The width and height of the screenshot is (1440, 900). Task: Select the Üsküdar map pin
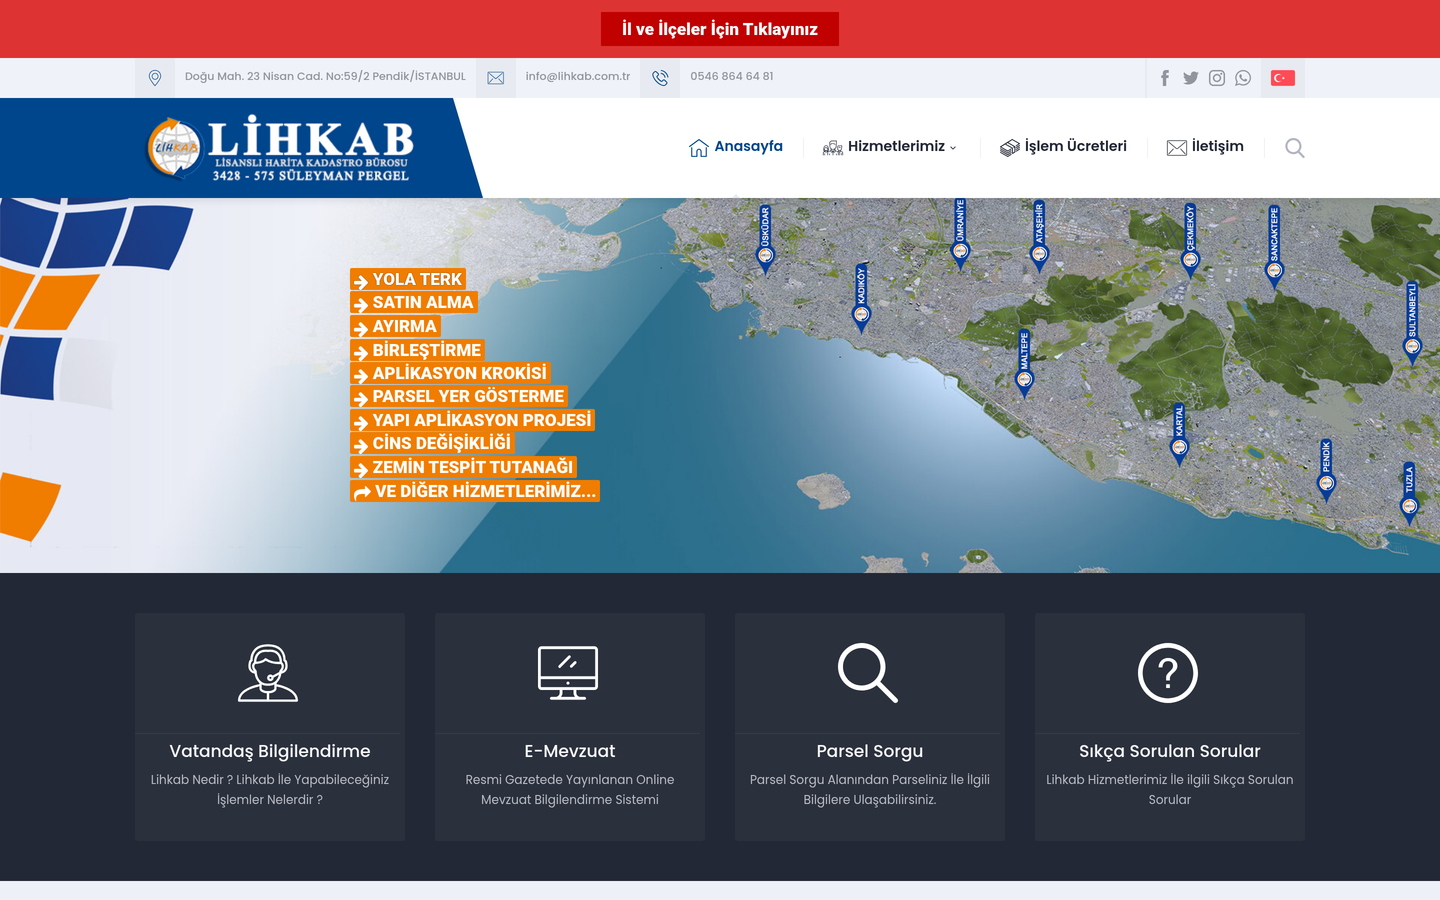click(765, 239)
